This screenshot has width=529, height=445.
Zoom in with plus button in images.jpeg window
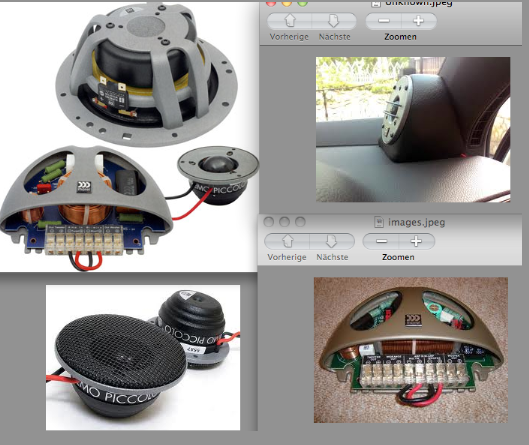tap(416, 241)
